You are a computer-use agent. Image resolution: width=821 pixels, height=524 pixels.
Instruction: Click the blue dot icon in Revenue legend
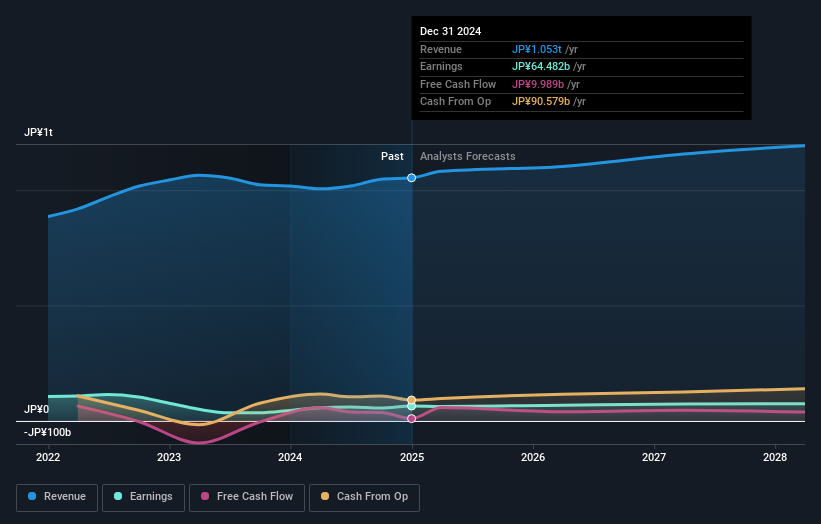coord(32,496)
